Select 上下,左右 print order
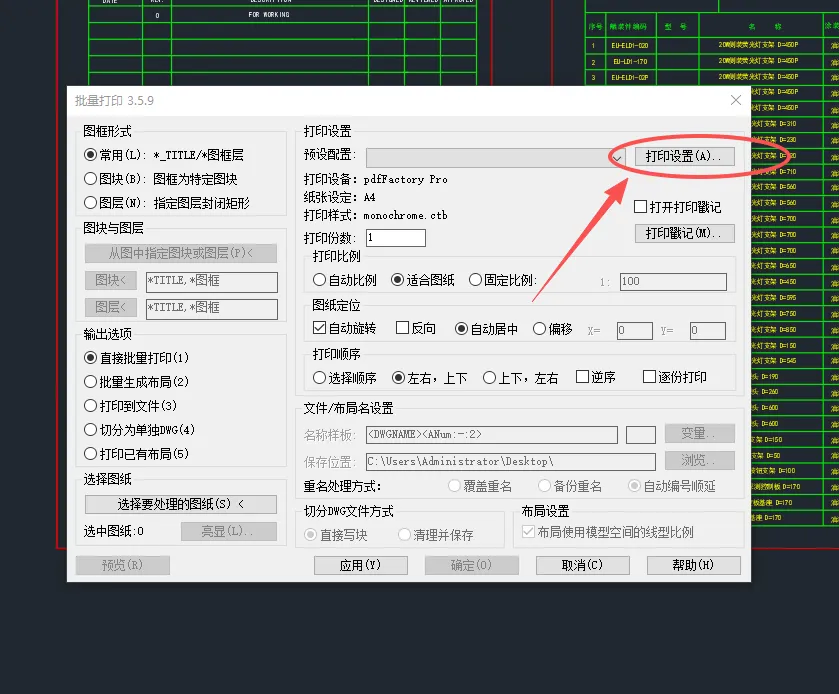This screenshot has width=839, height=694. [489, 378]
